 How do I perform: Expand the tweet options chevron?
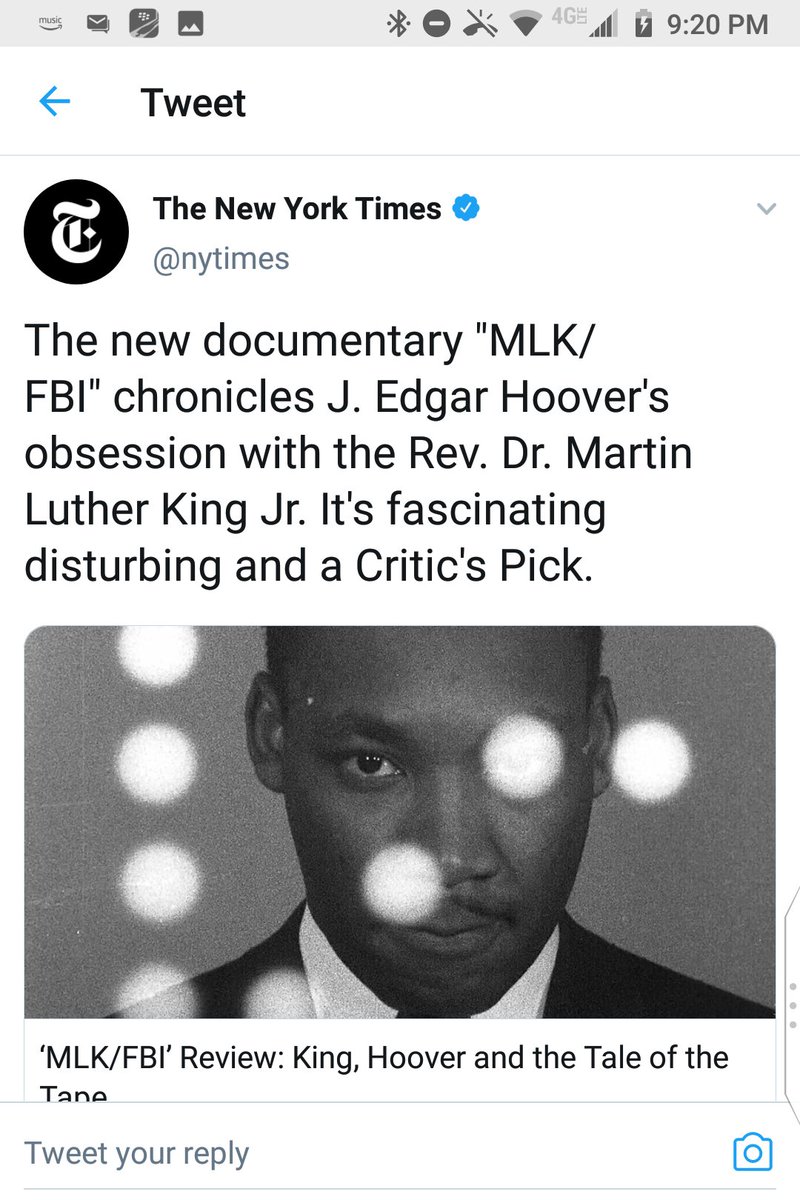click(x=766, y=209)
